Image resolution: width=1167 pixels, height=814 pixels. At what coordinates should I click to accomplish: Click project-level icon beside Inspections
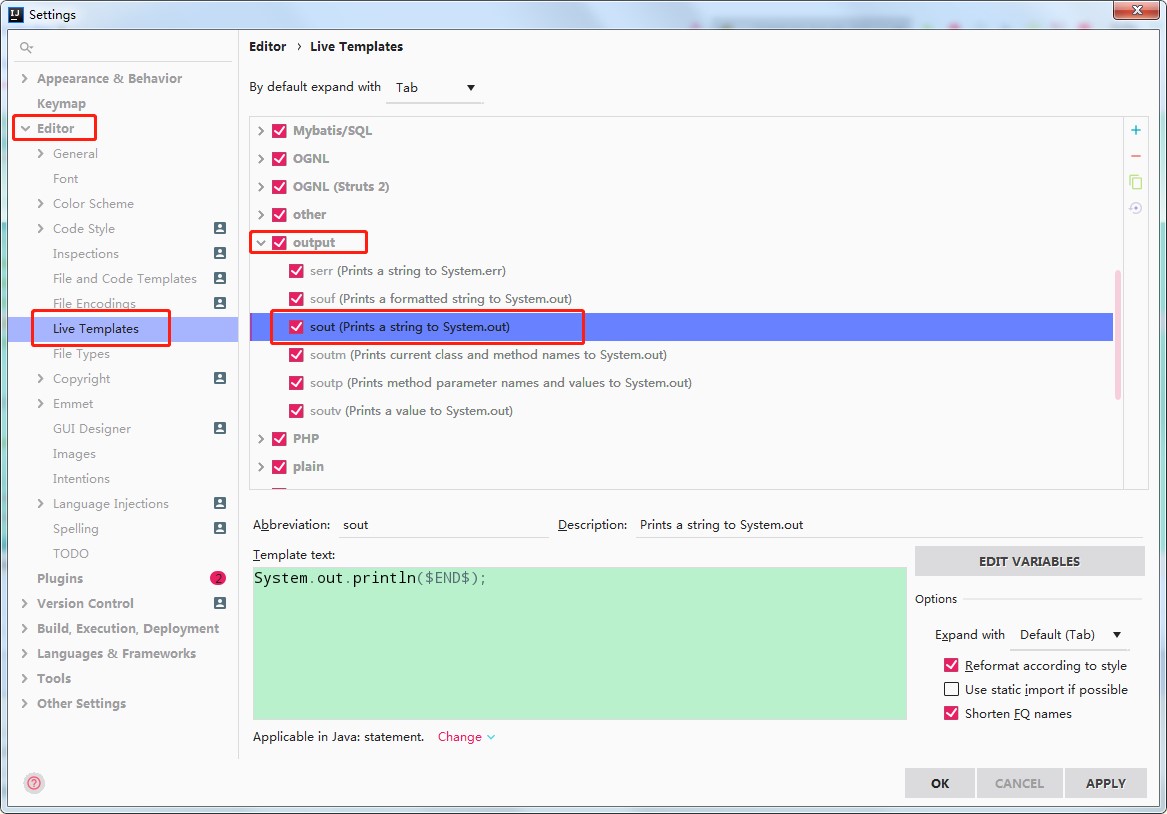tap(220, 253)
